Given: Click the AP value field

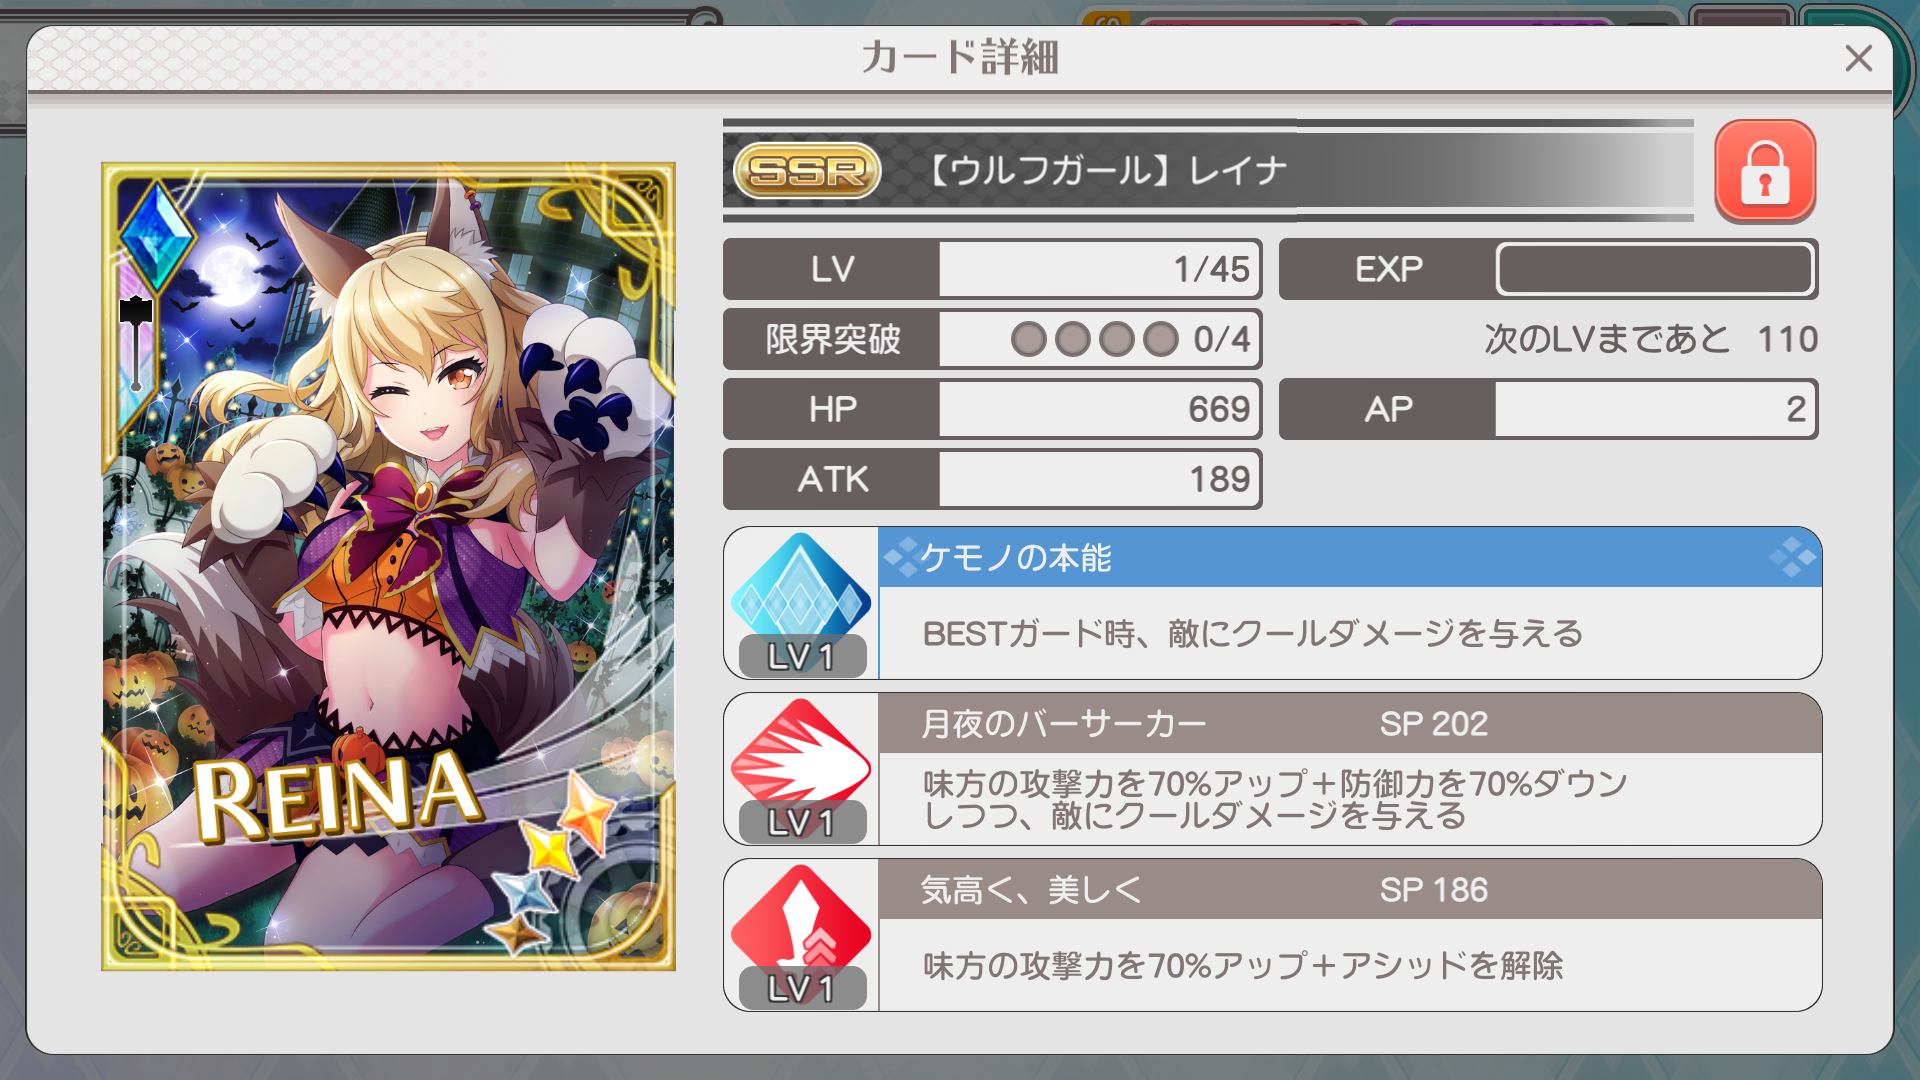Looking at the screenshot, I should tap(1655, 409).
